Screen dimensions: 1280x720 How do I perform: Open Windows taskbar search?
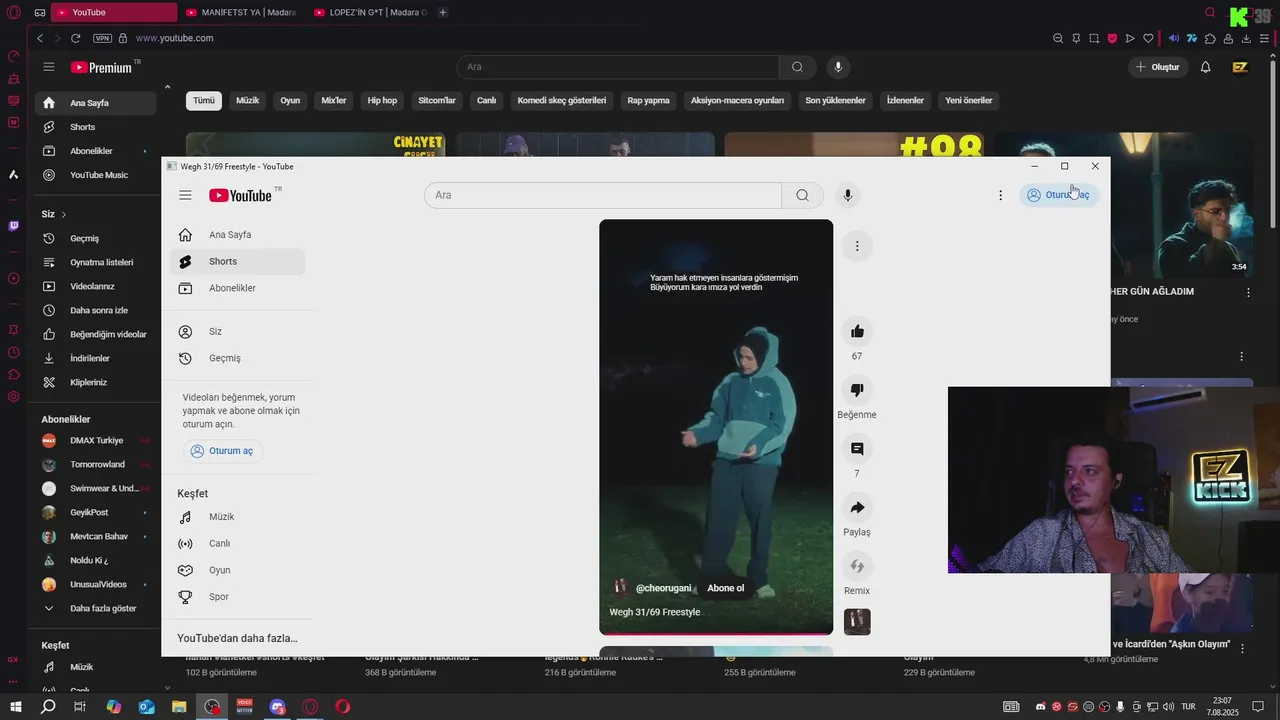pyautogui.click(x=48, y=706)
